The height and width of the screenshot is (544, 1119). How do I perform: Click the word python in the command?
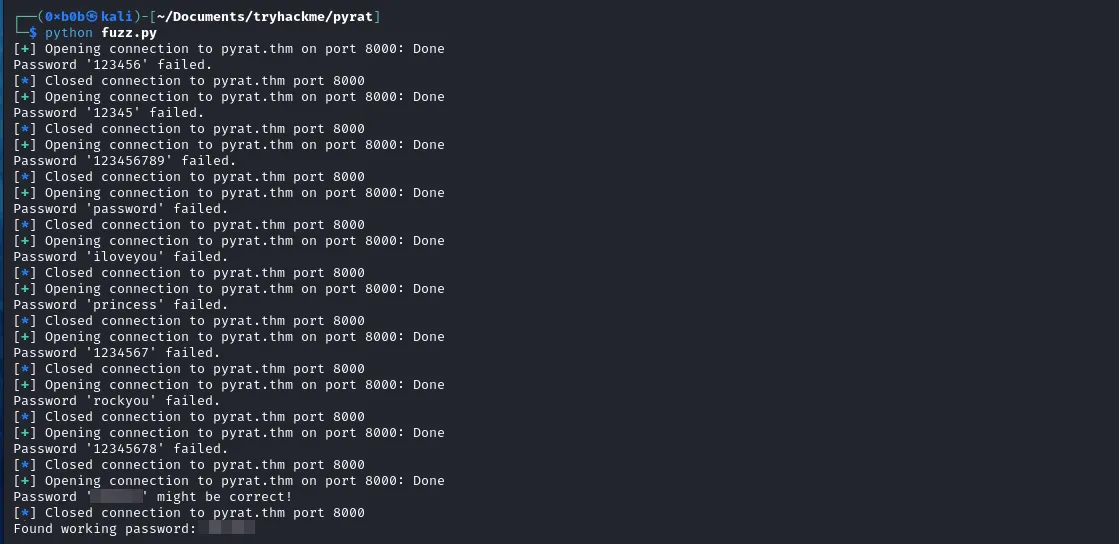69,33
